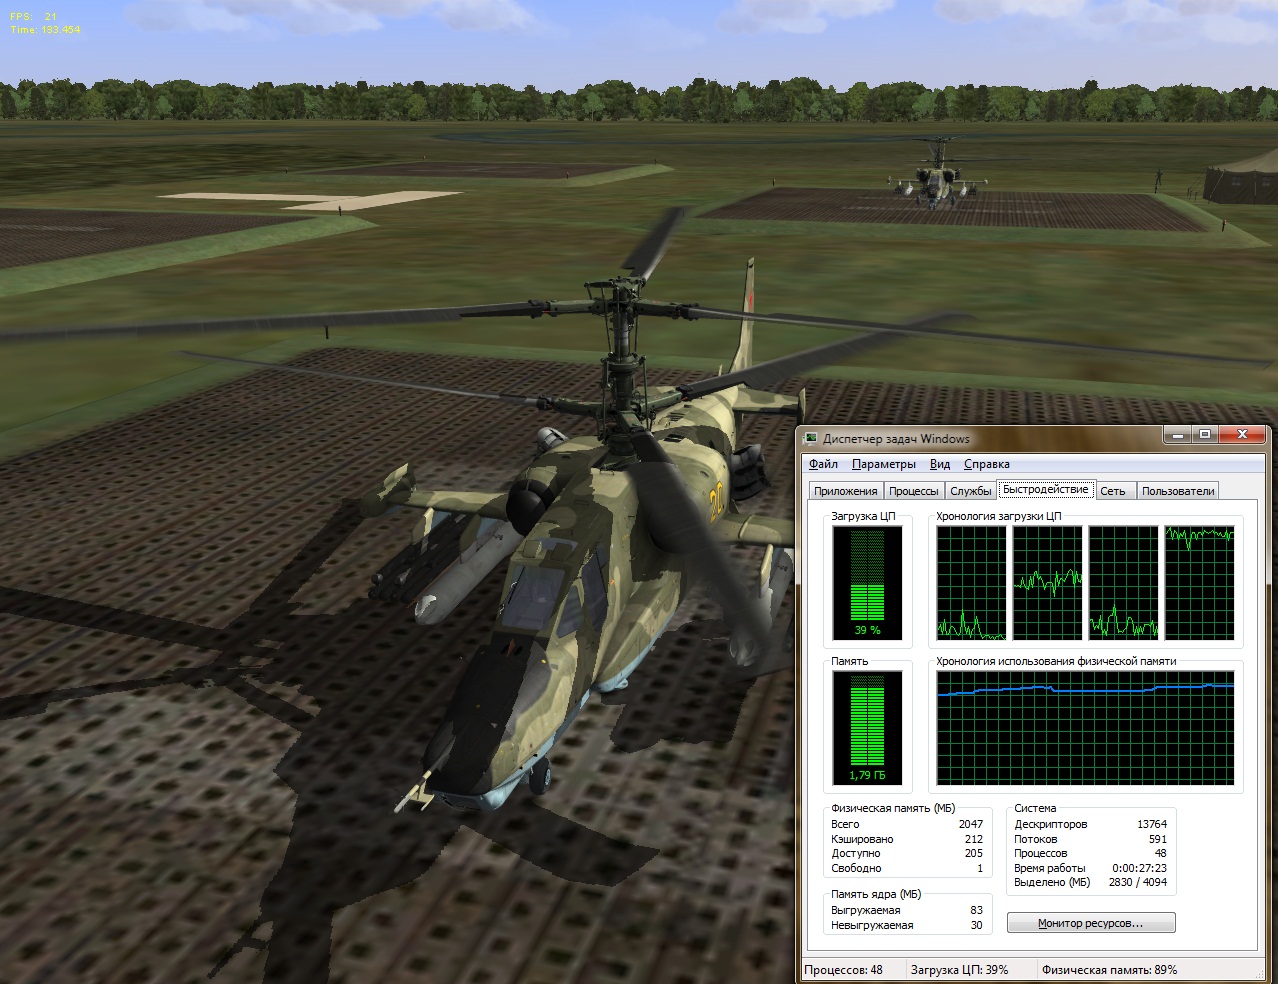Image resolution: width=1278 pixels, height=984 pixels.
Task: Click the second CPU core history graph
Action: (1047, 583)
